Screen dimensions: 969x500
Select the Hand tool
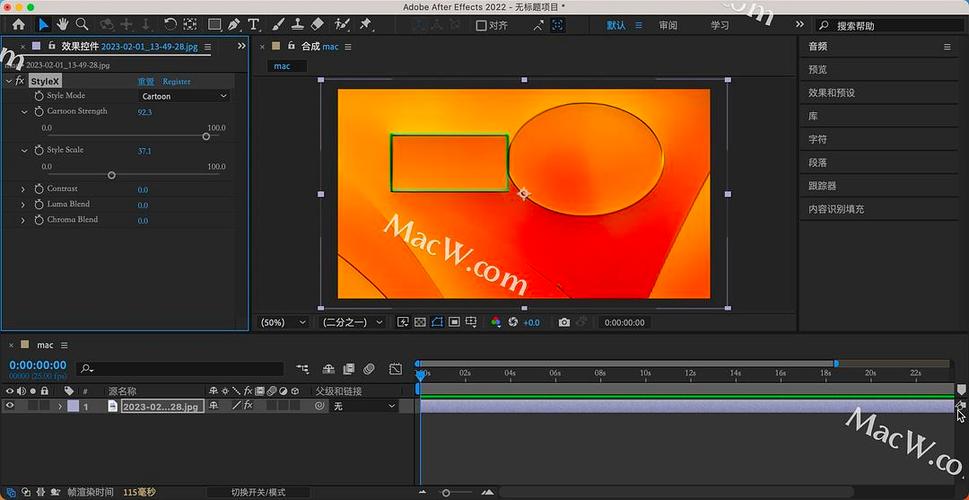(62, 25)
